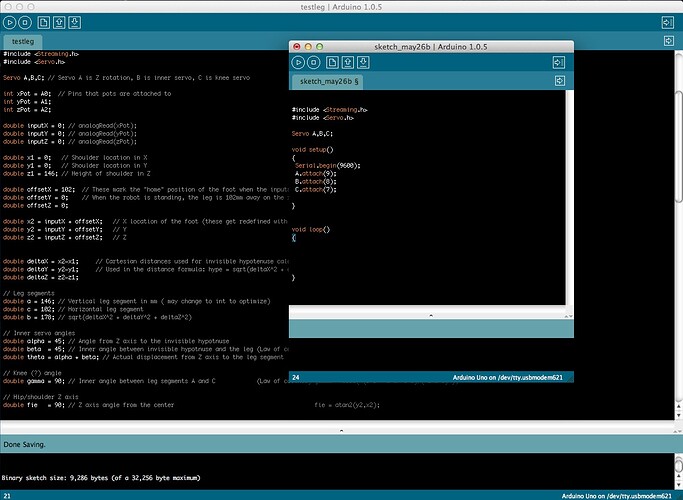
Task: Click 'void setup()' line in sketch_may26b
Action: tap(312, 150)
